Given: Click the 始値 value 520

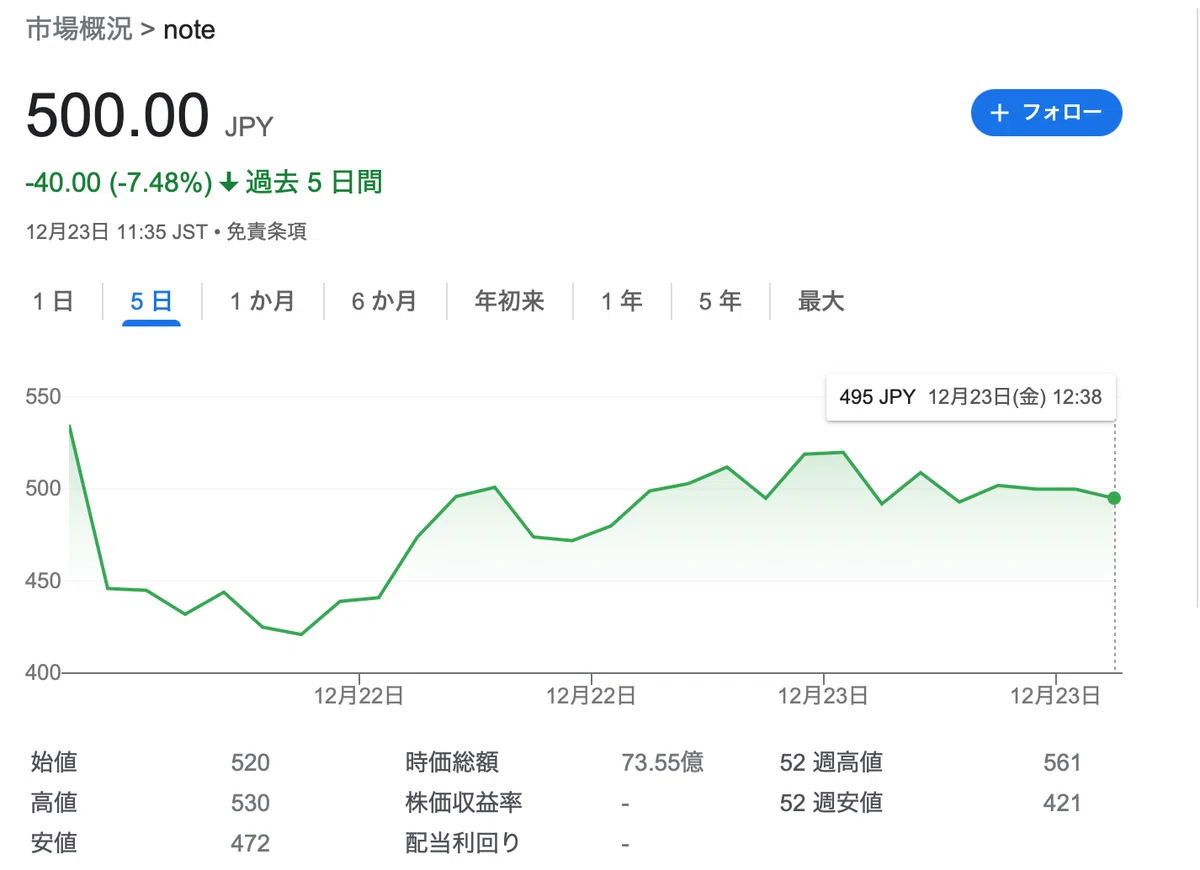Looking at the screenshot, I should pyautogui.click(x=250, y=763).
